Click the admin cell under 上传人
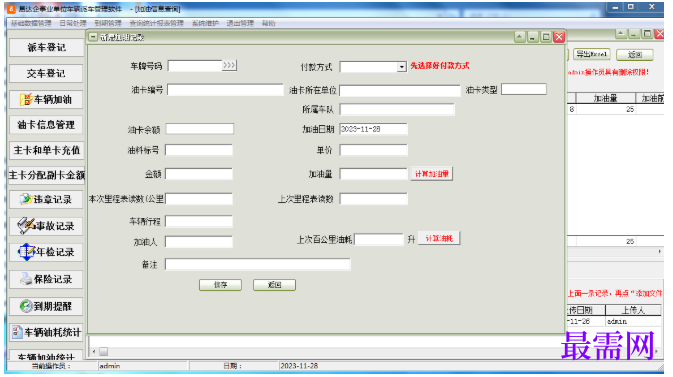Screen dimensions: 673x377 (634, 321)
